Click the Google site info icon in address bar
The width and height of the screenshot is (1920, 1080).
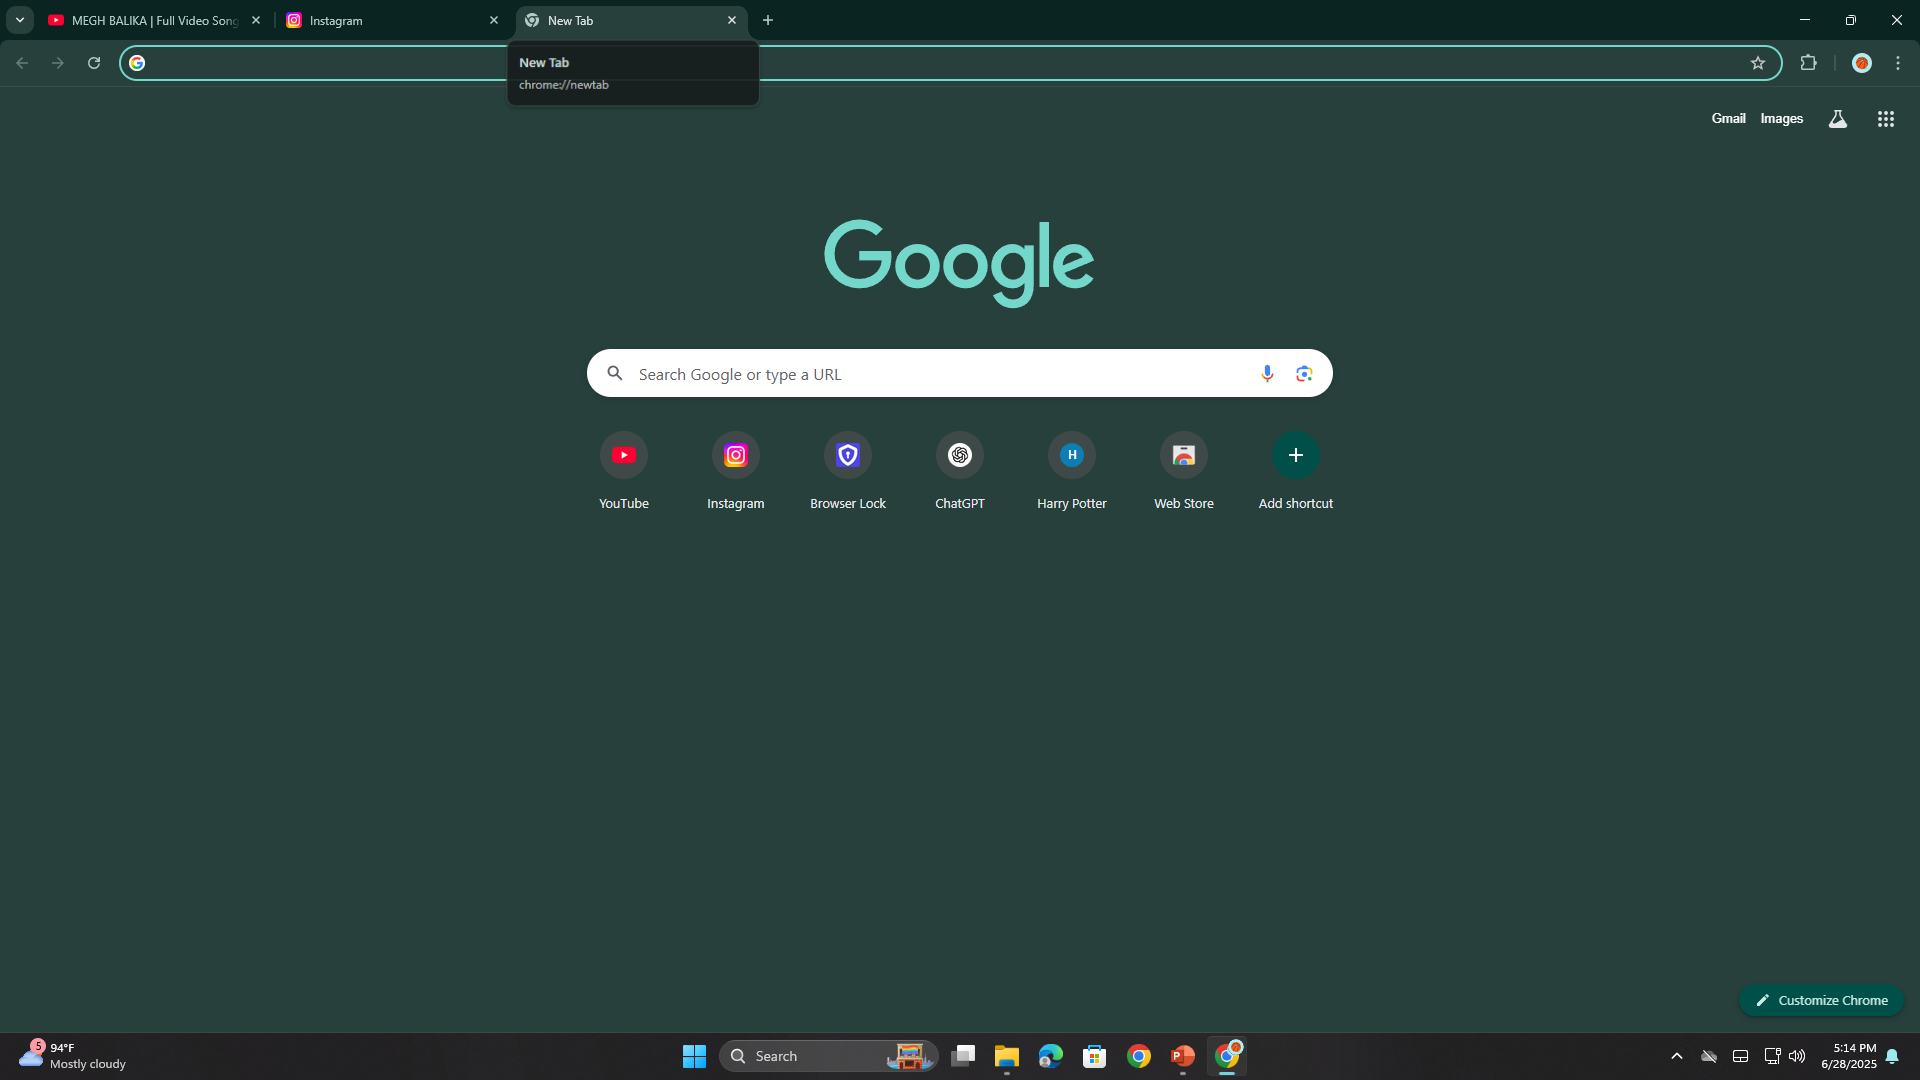(x=137, y=63)
